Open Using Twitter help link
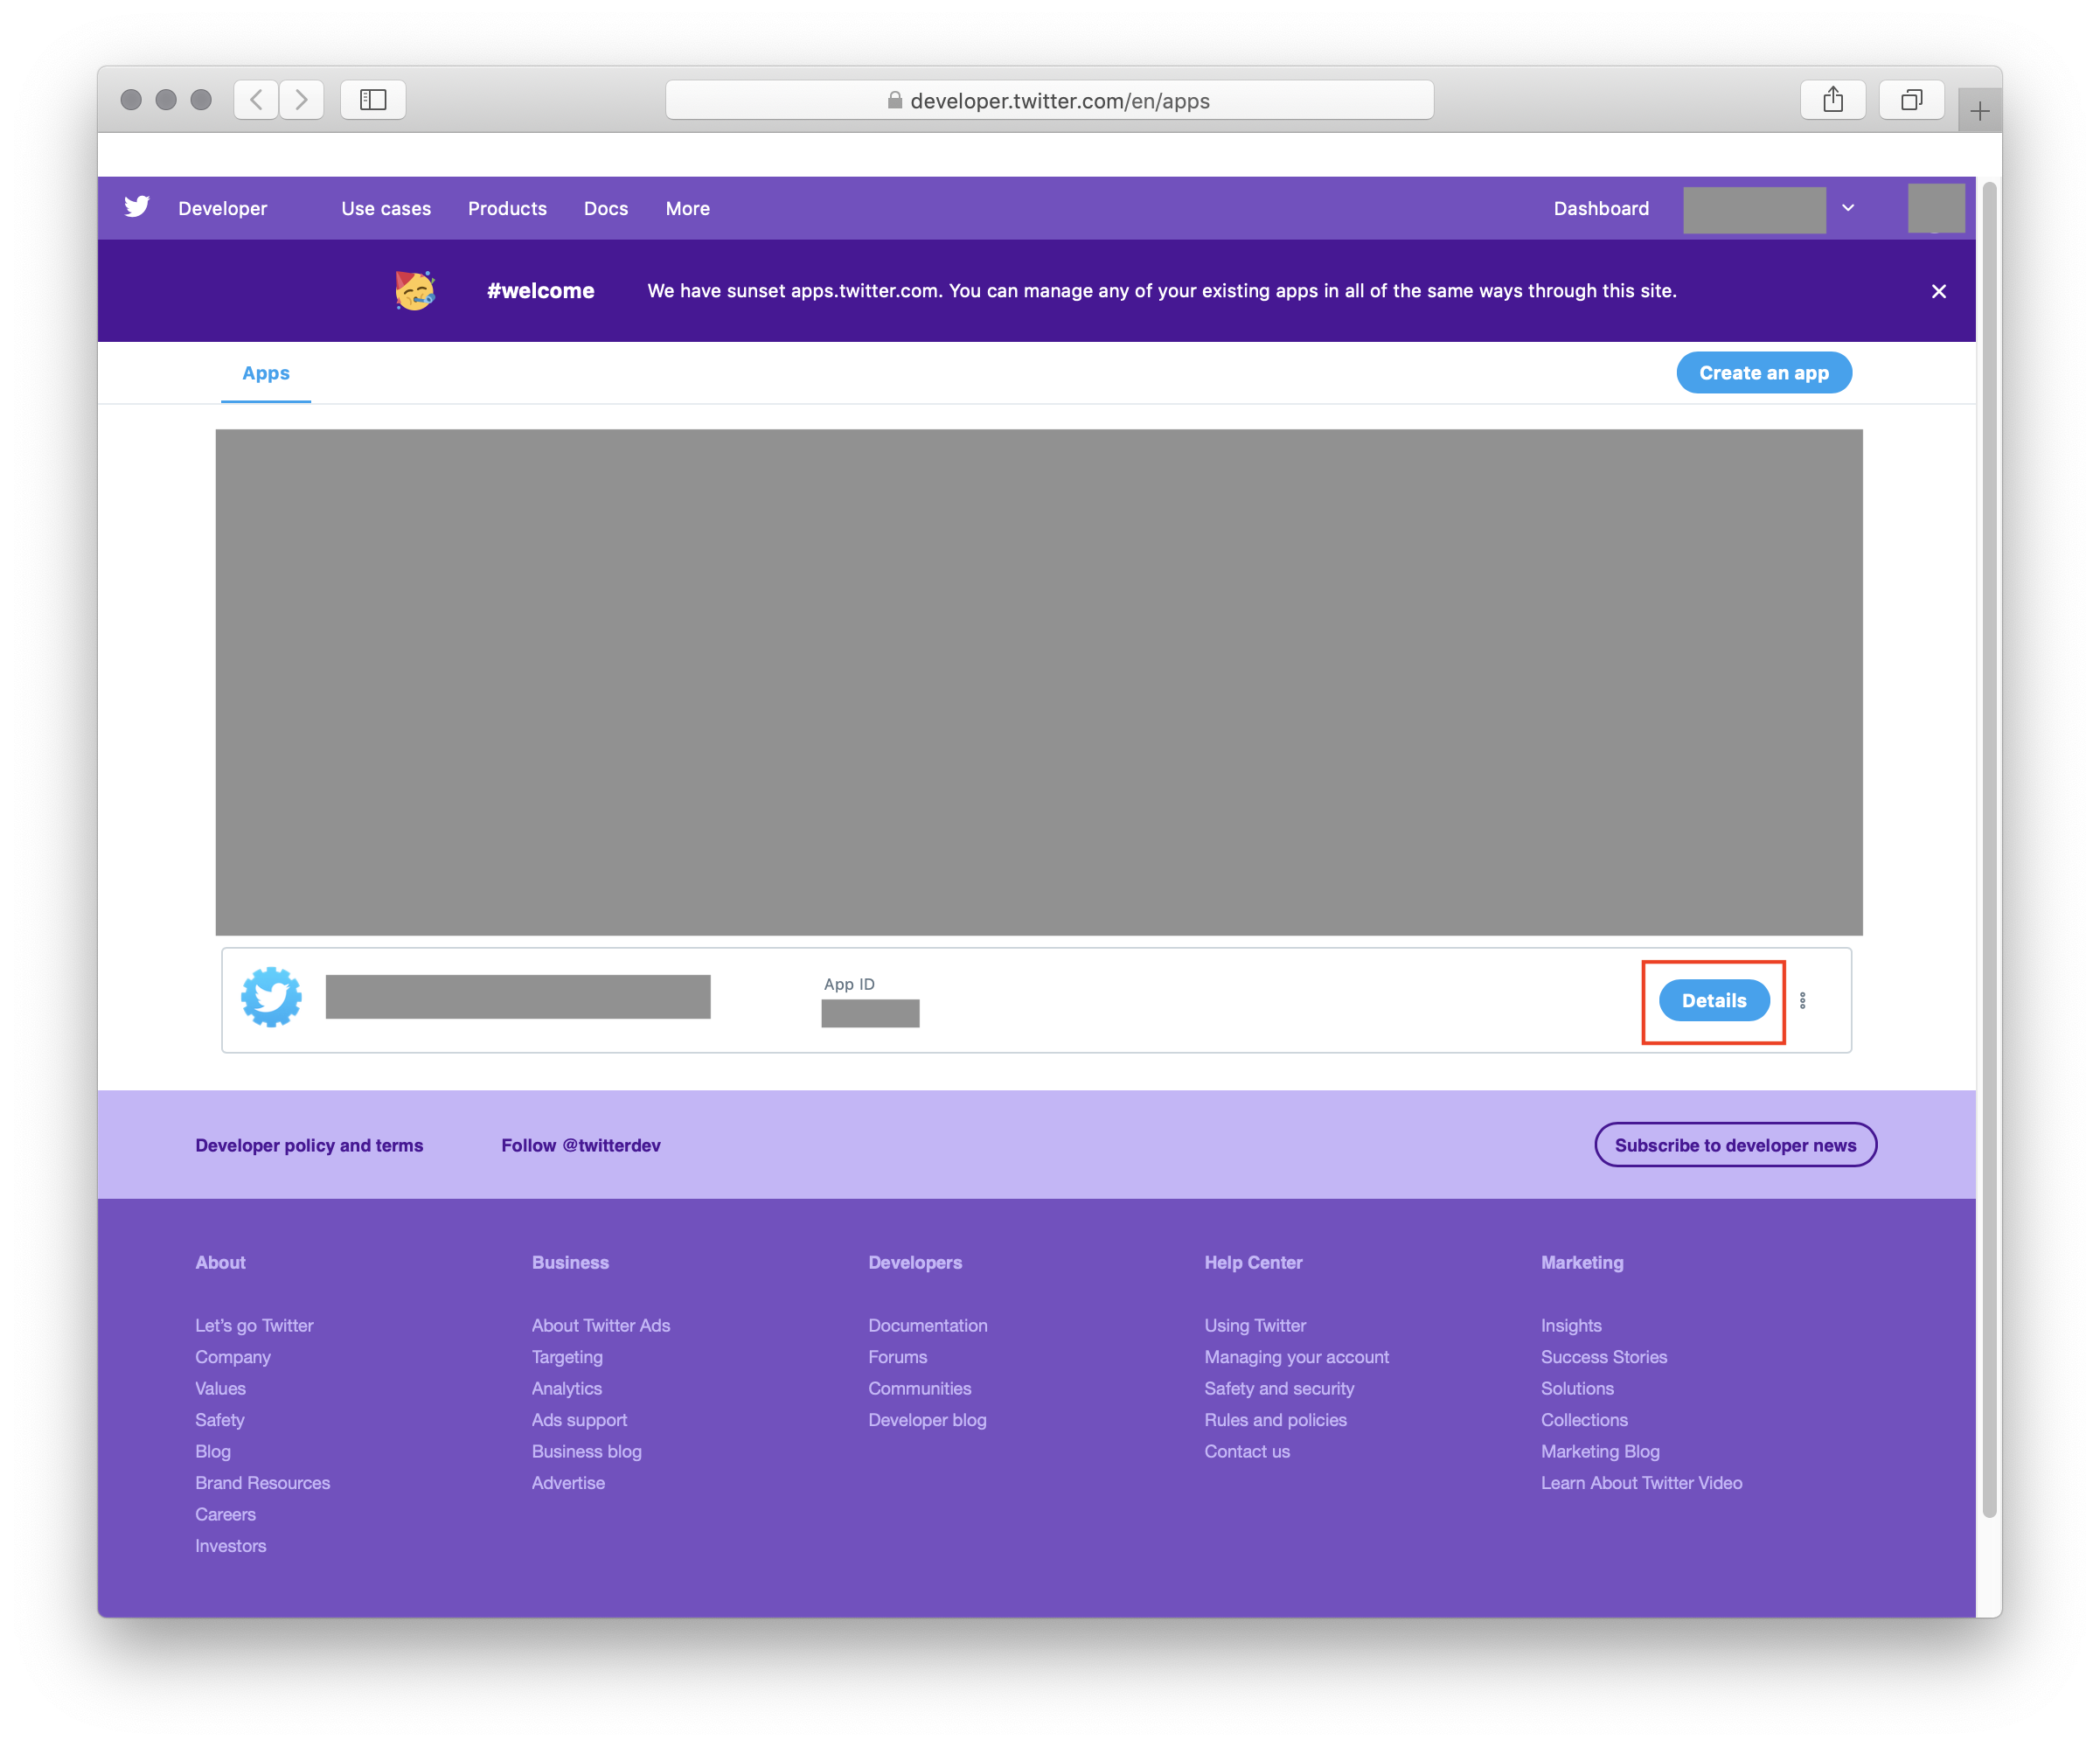Image resolution: width=2100 pixels, height=1747 pixels. click(1255, 1325)
